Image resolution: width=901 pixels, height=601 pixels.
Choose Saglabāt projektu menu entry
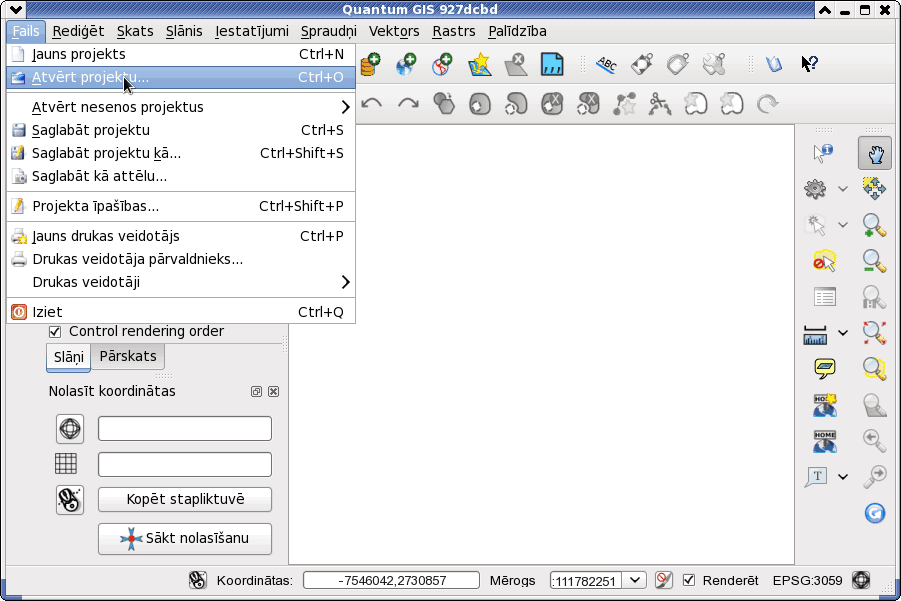coord(180,130)
